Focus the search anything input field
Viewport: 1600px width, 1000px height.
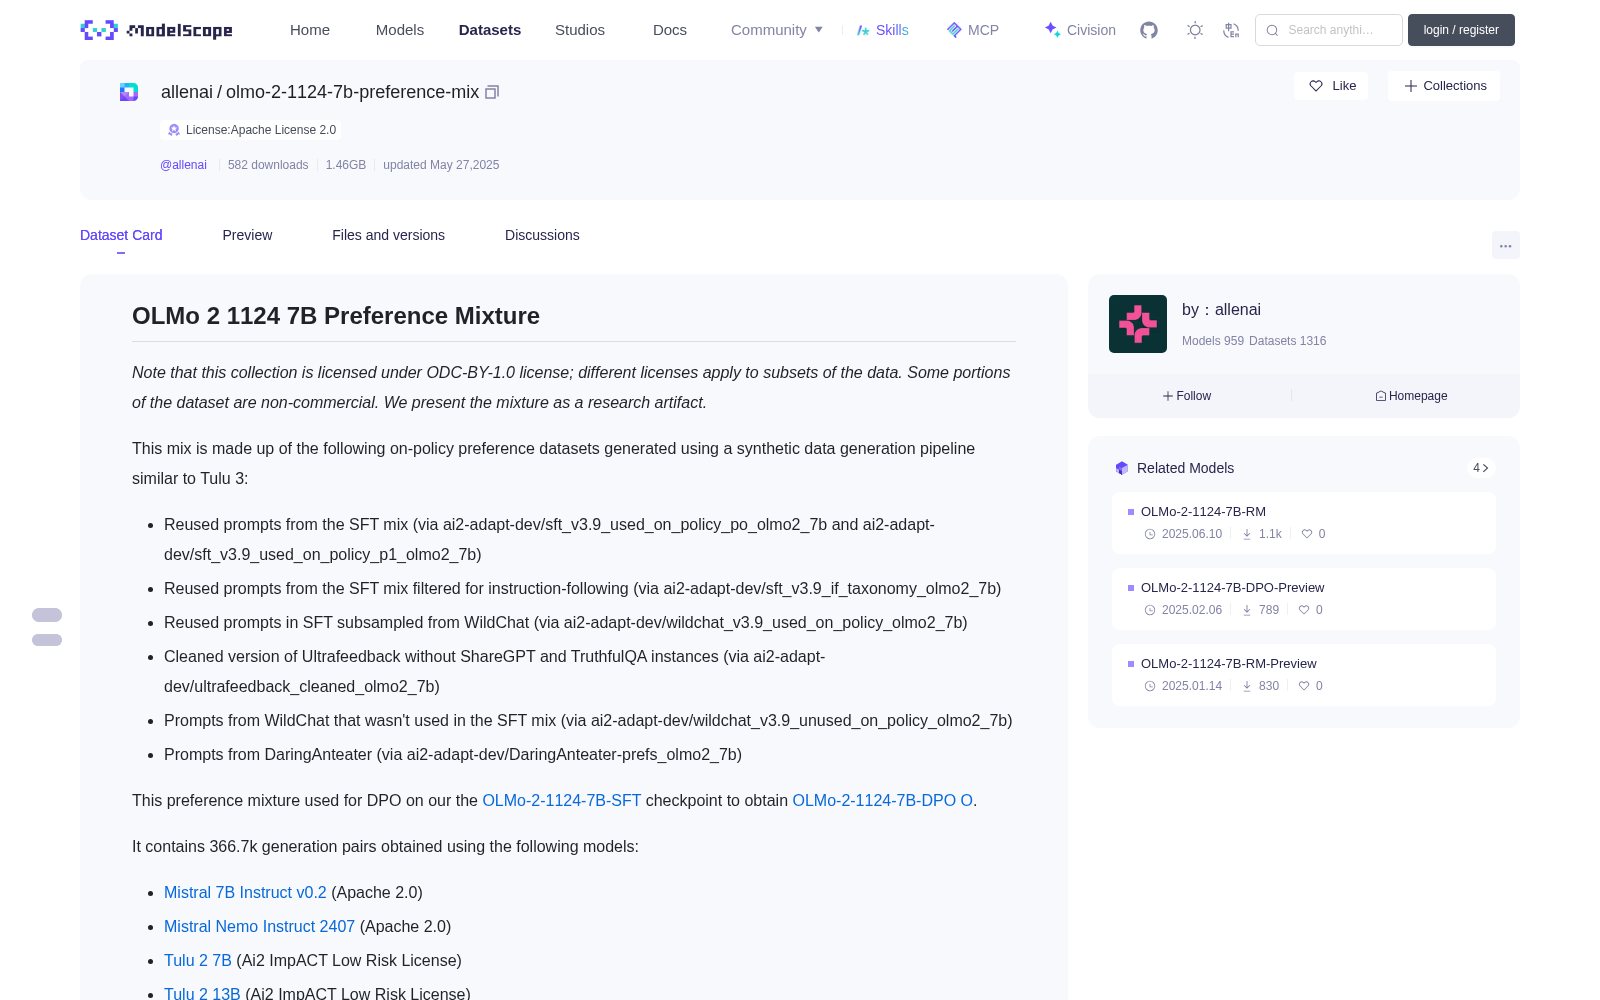[1329, 30]
